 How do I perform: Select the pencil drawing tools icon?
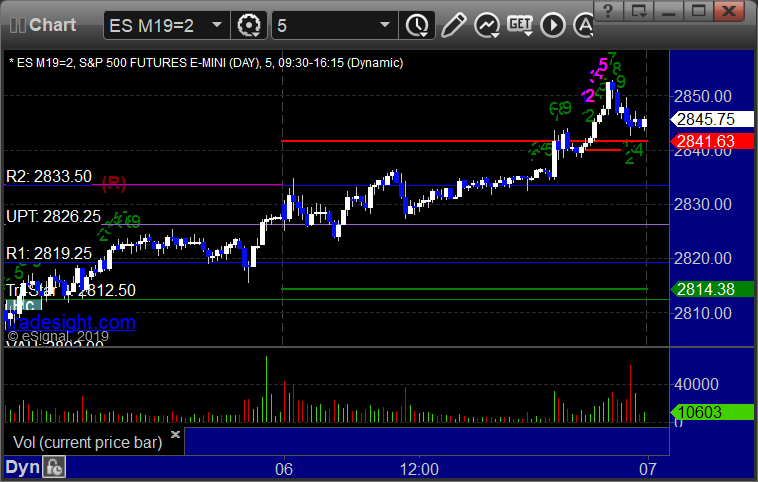point(453,25)
